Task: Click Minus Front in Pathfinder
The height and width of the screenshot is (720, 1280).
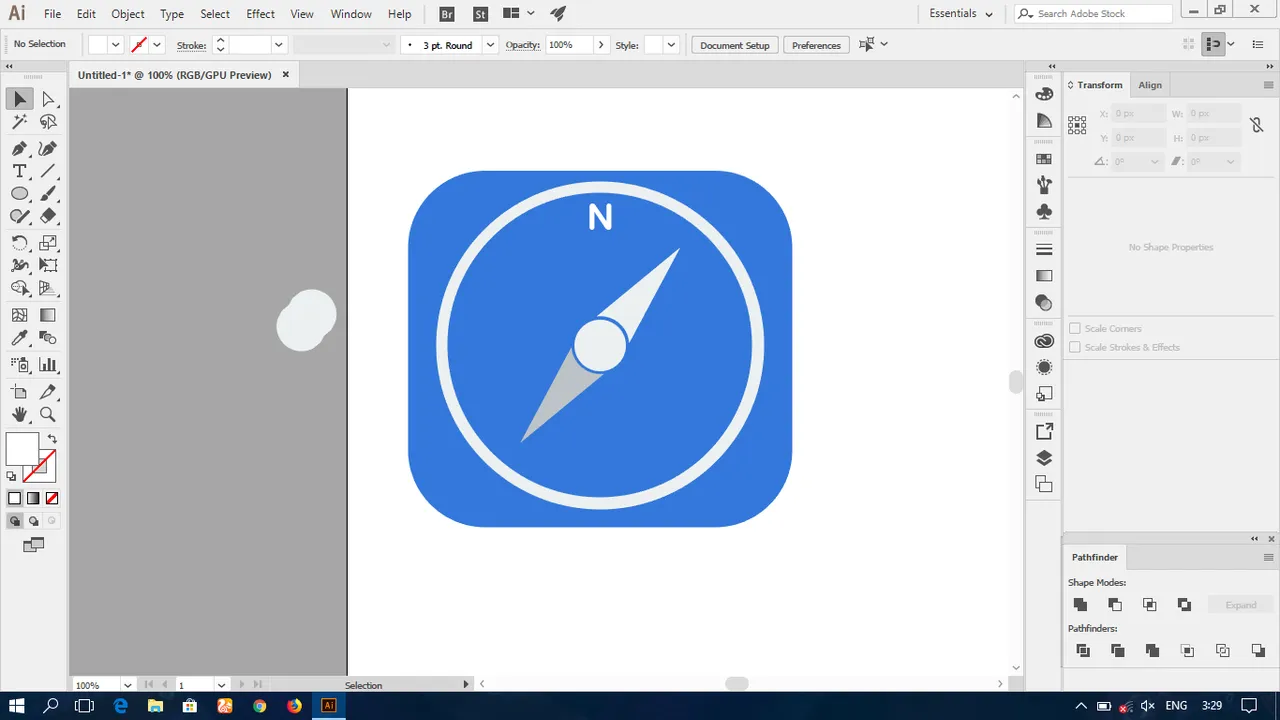Action: tap(1115, 604)
